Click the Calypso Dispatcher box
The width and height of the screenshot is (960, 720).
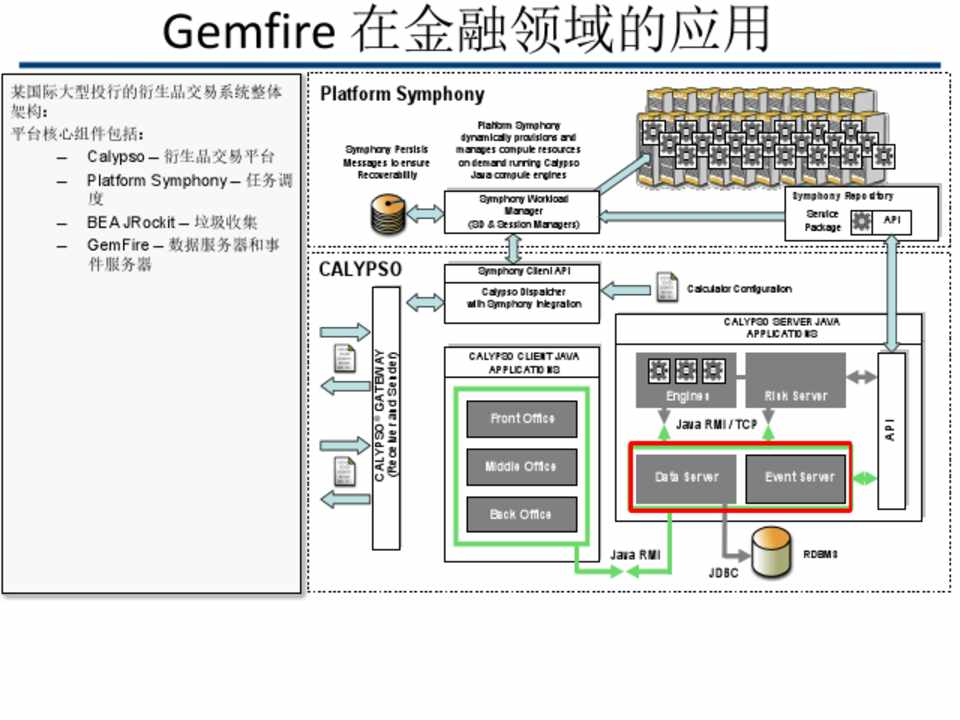[524, 298]
